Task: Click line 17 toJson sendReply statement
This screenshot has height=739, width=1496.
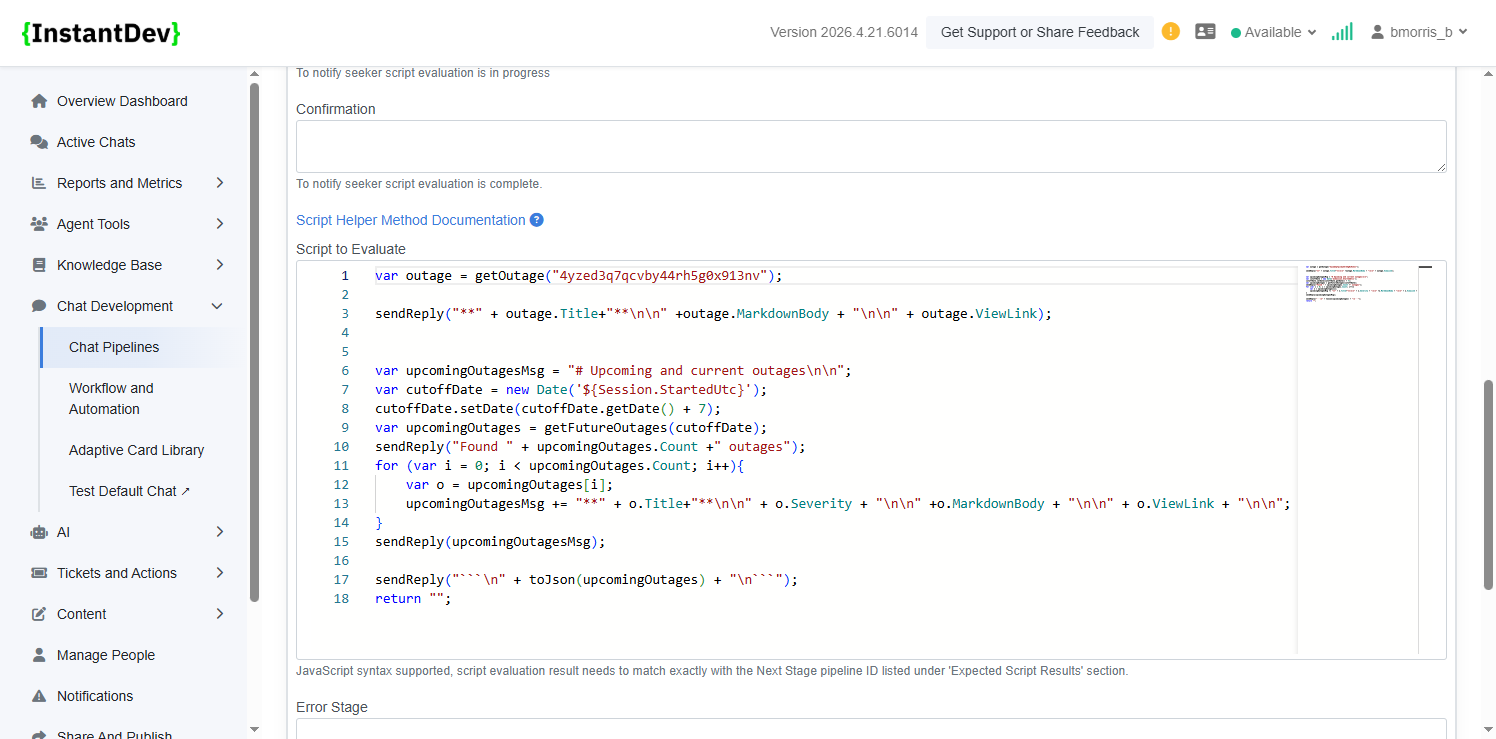Action: [x=586, y=580]
